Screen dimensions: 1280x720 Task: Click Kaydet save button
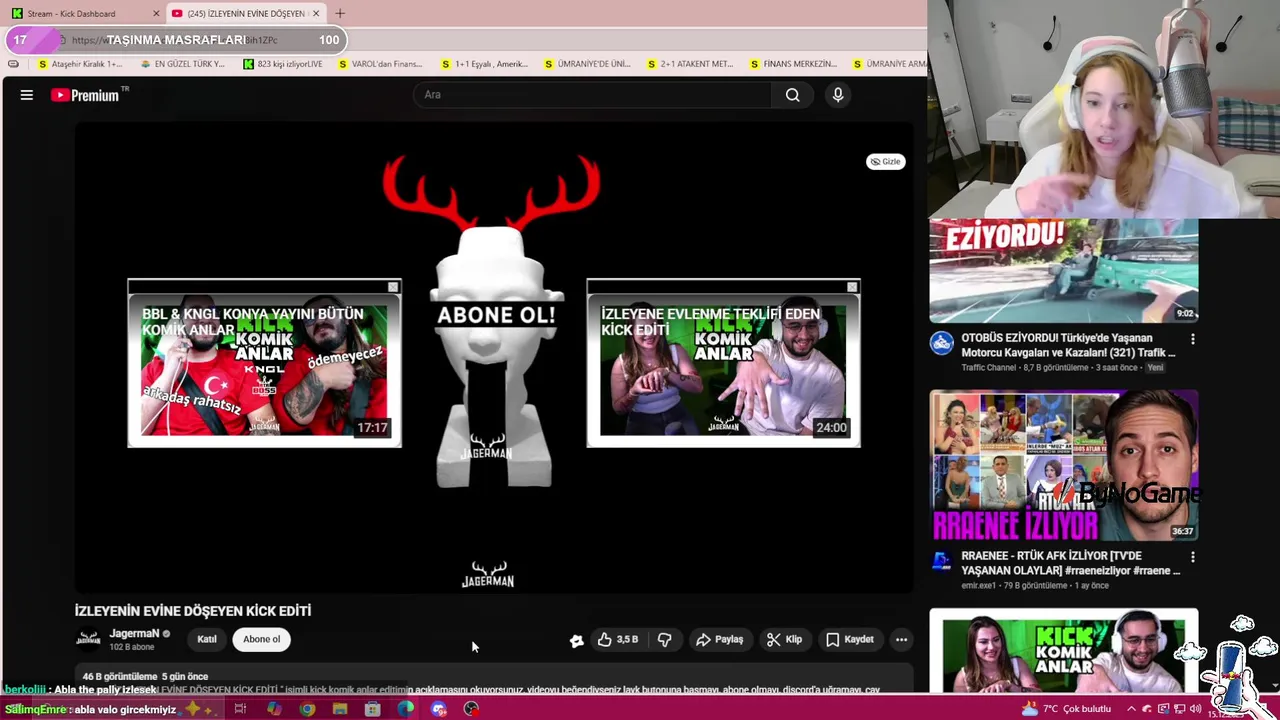click(x=850, y=639)
